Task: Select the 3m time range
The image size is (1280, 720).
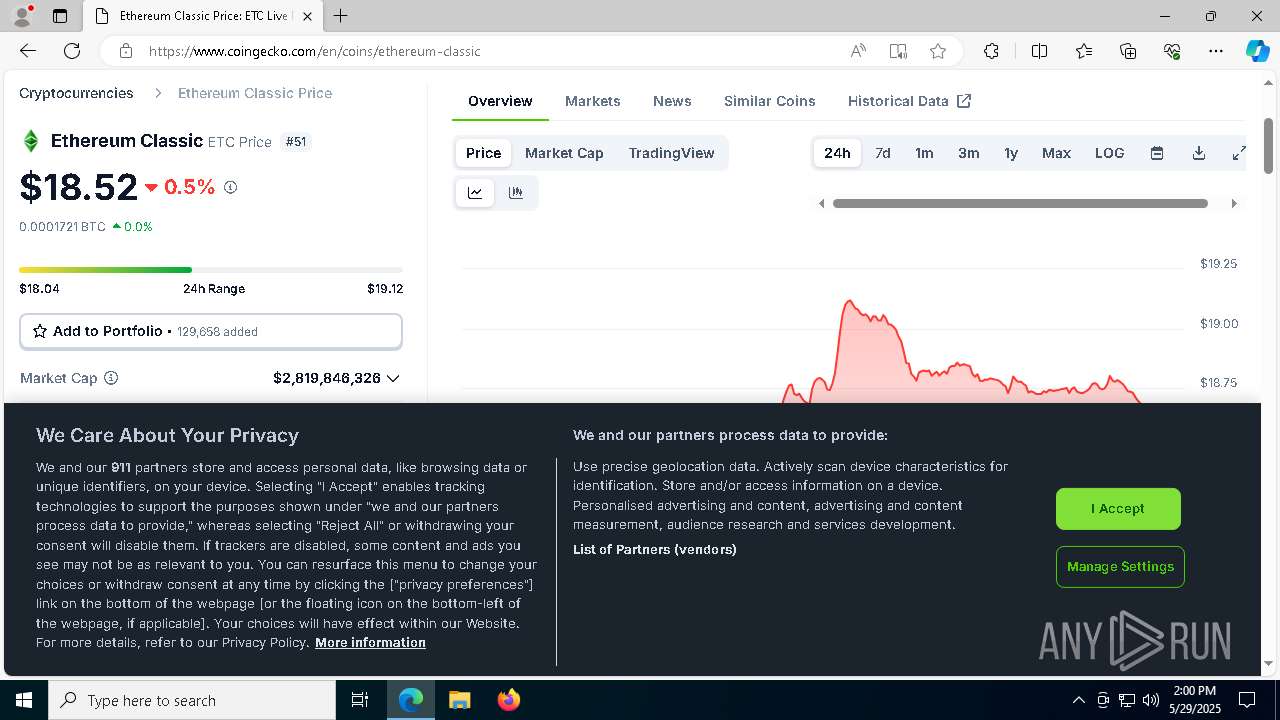Action: pos(969,153)
